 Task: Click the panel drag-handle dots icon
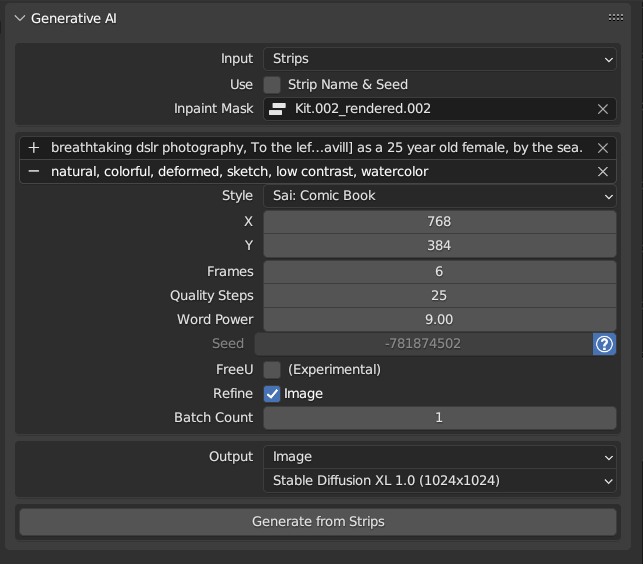pyautogui.click(x=616, y=17)
